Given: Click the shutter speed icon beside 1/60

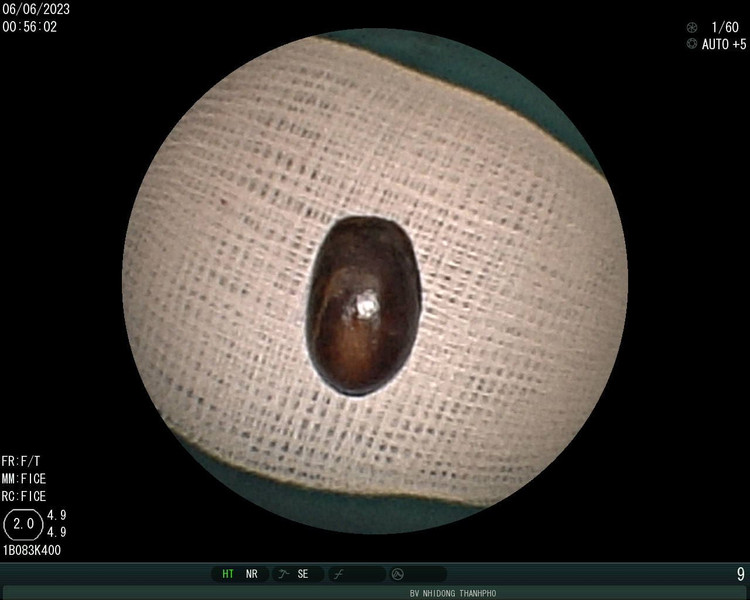Looking at the screenshot, I should pyautogui.click(x=692, y=27).
